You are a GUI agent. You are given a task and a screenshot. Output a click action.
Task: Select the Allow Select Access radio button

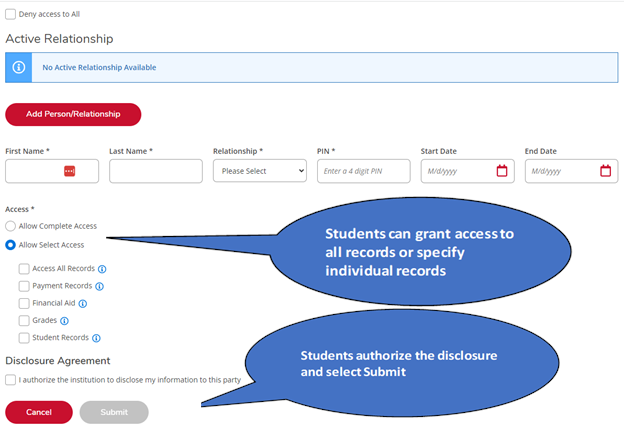click(10, 245)
